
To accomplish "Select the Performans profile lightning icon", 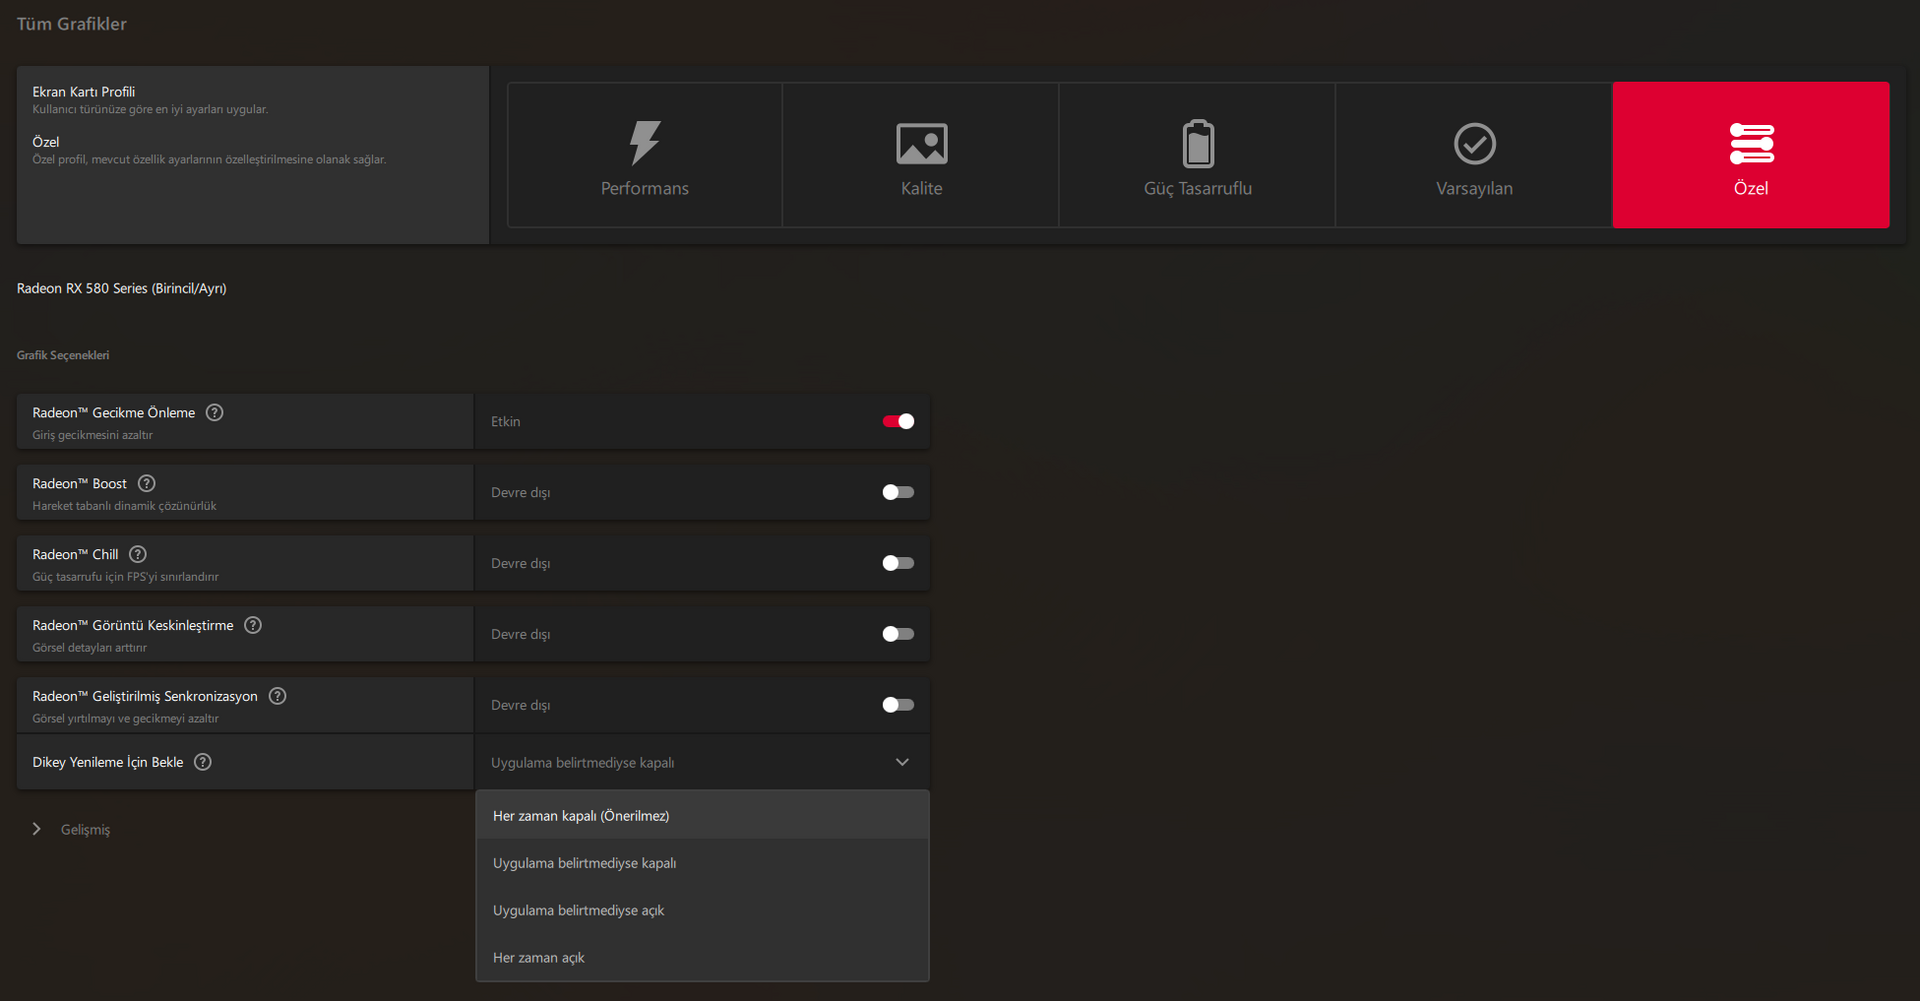I will pos(645,143).
